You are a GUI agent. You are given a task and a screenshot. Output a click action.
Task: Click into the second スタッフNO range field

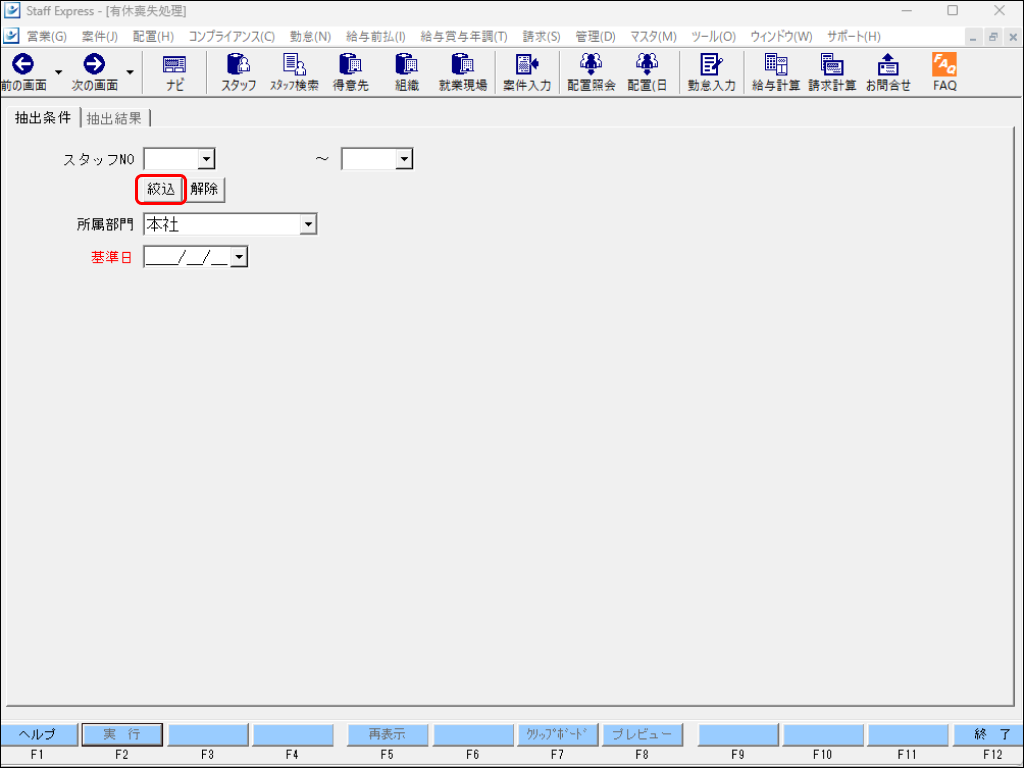(369, 159)
